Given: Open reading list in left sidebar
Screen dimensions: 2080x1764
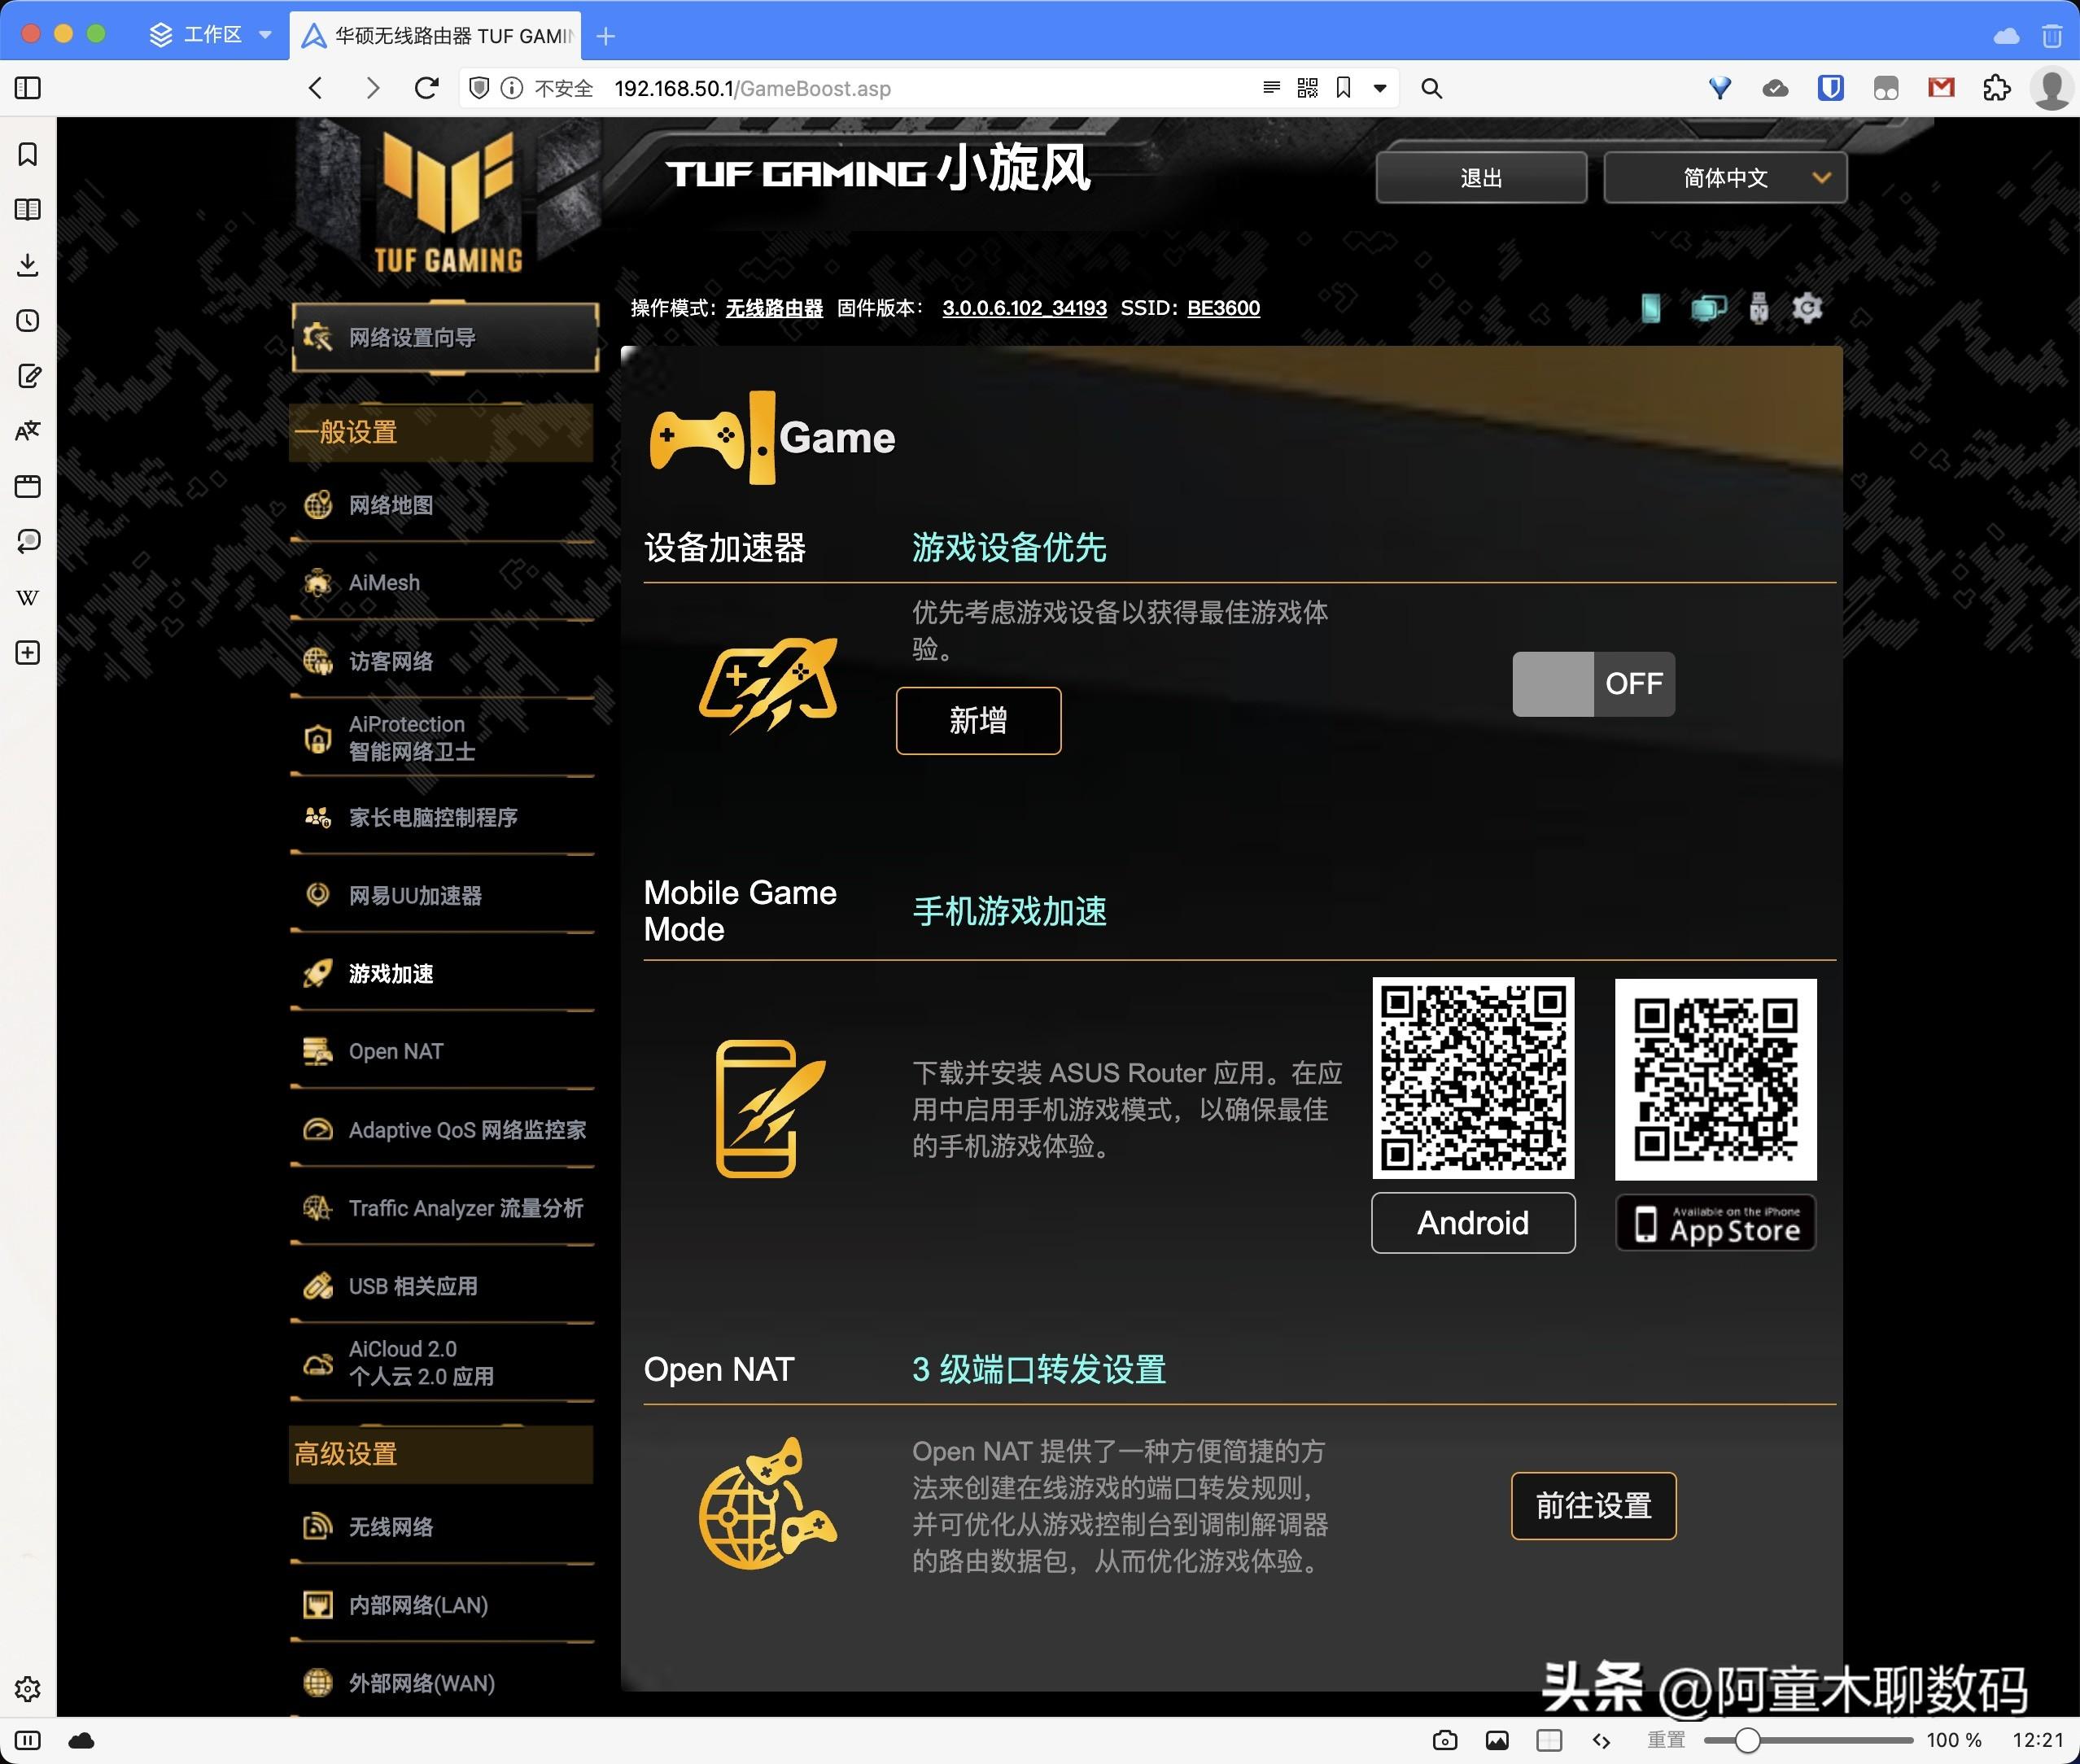Looking at the screenshot, I should (x=28, y=209).
